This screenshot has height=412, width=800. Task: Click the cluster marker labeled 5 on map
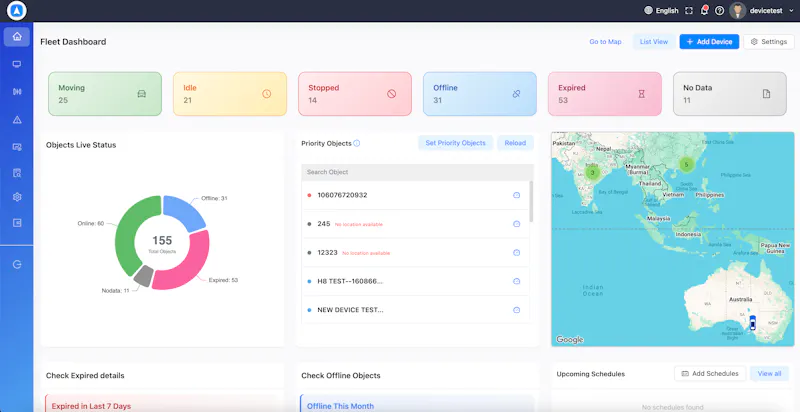pyautogui.click(x=686, y=164)
